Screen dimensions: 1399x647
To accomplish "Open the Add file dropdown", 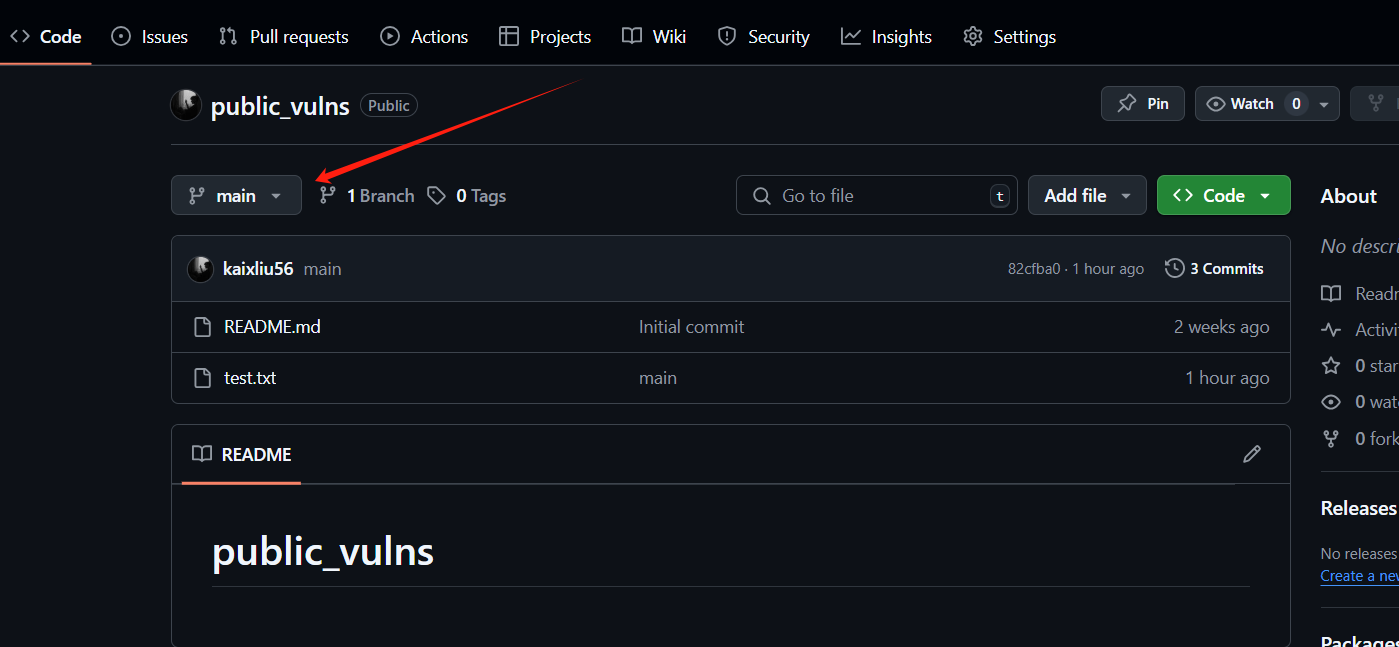I will (1087, 196).
